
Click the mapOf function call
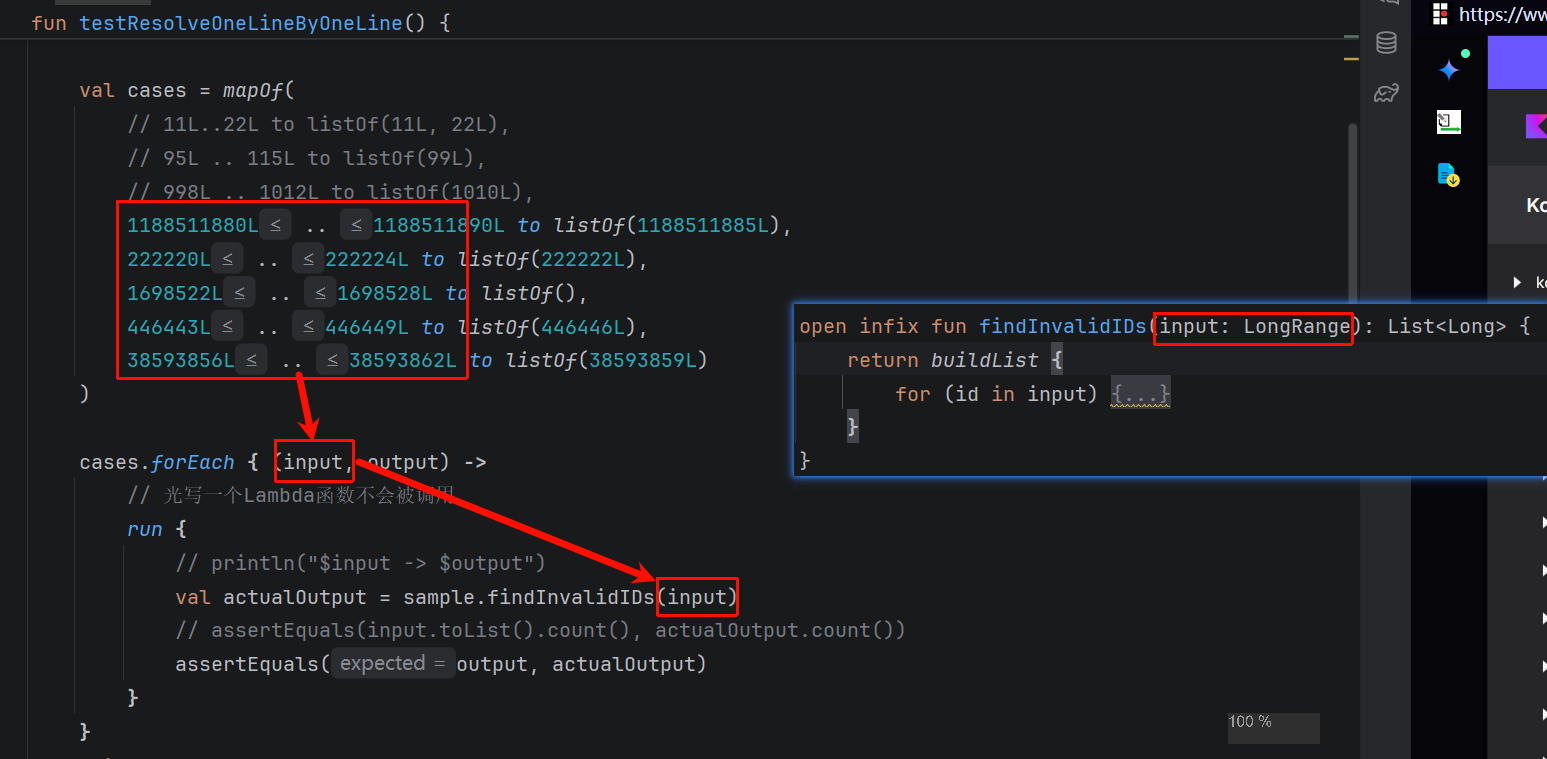pyautogui.click(x=253, y=91)
